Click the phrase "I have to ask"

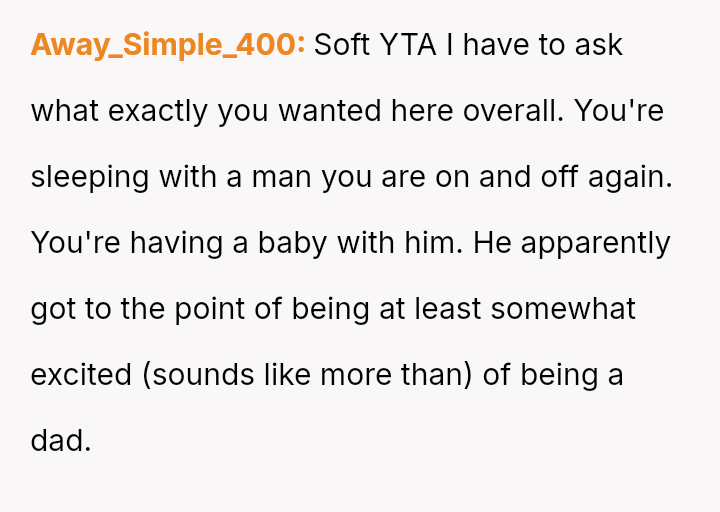(534, 45)
